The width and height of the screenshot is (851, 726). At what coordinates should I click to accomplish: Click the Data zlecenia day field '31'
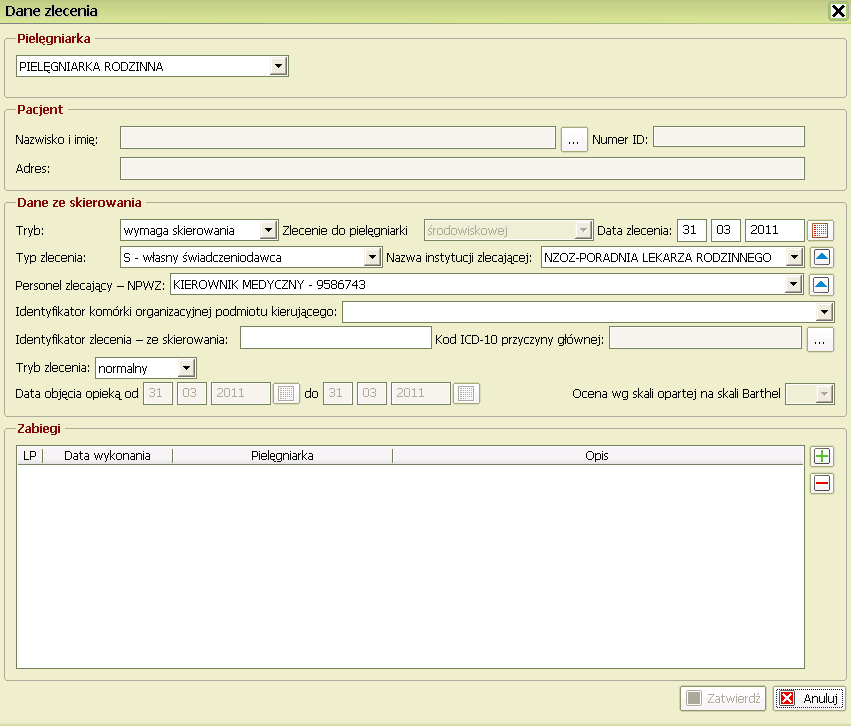click(x=691, y=230)
